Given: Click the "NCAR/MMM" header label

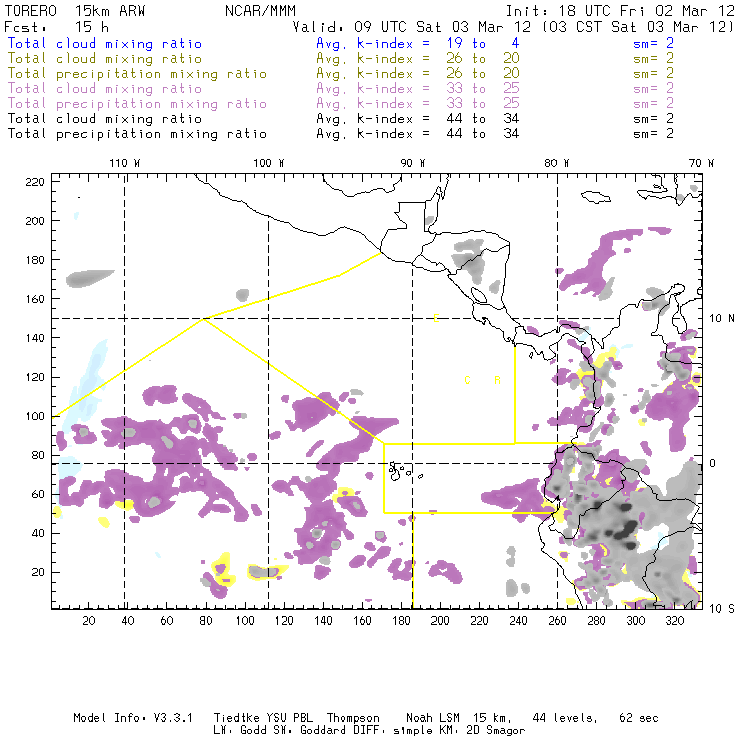Looking at the screenshot, I should [x=261, y=11].
